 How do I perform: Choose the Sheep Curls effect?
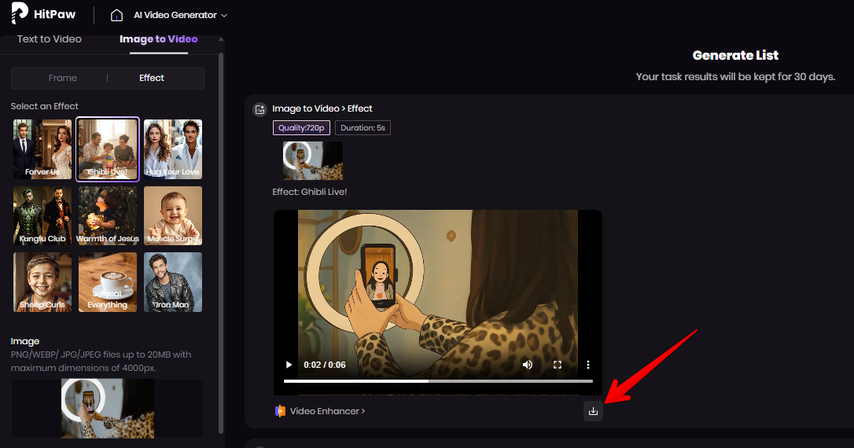point(42,282)
